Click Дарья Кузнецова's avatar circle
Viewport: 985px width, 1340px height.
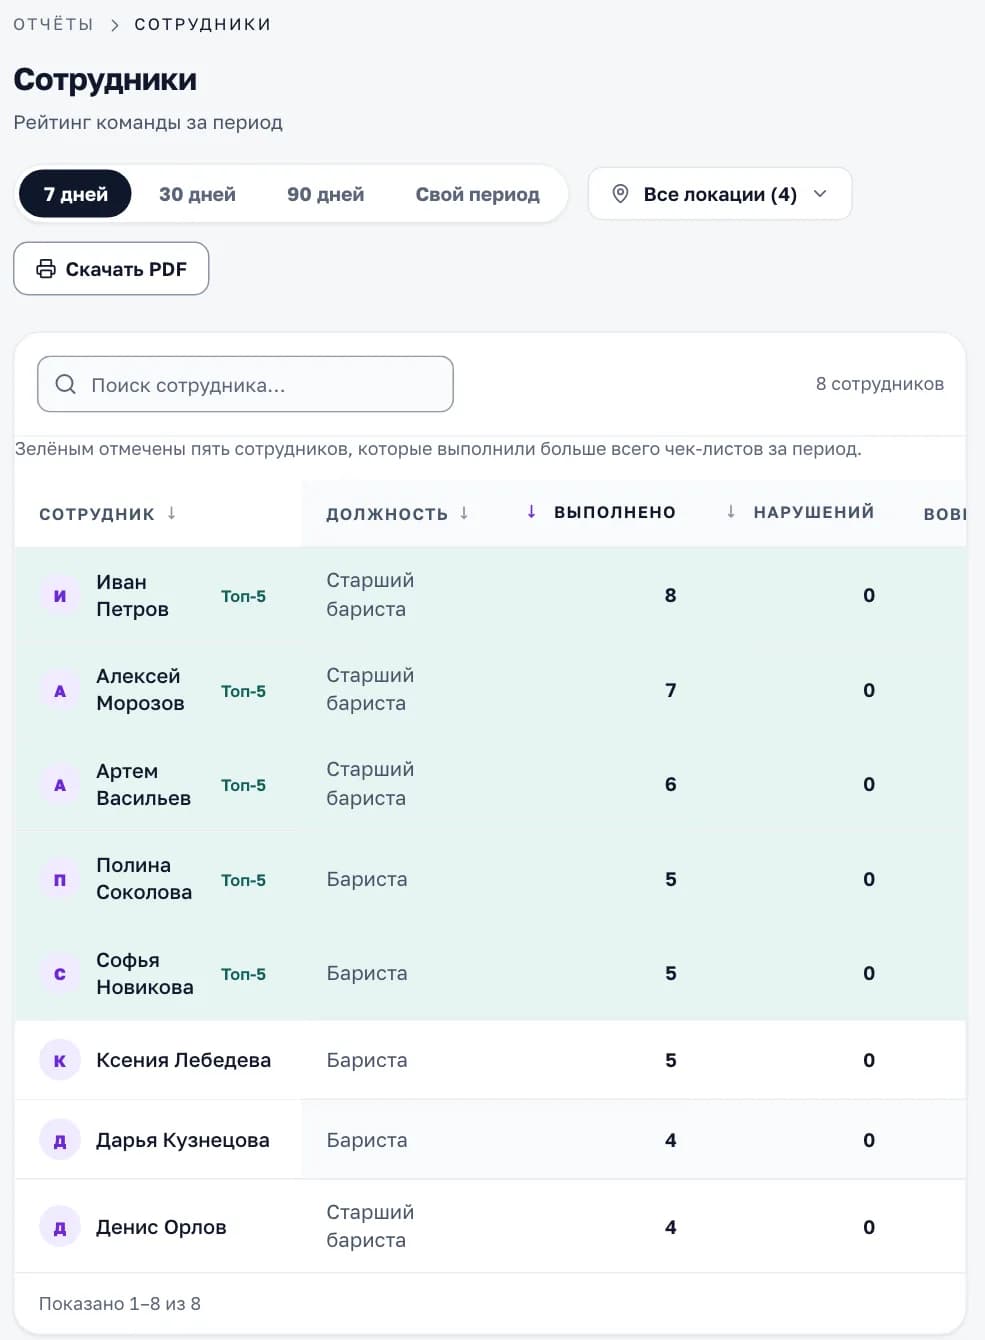[60, 1141]
